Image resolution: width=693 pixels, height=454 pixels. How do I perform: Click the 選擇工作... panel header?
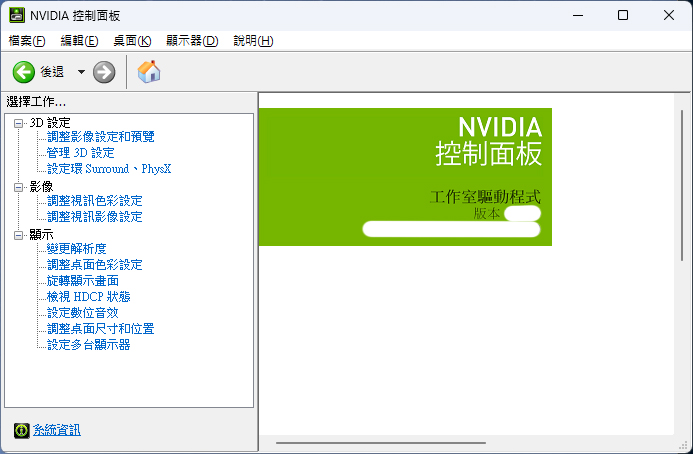(36, 102)
